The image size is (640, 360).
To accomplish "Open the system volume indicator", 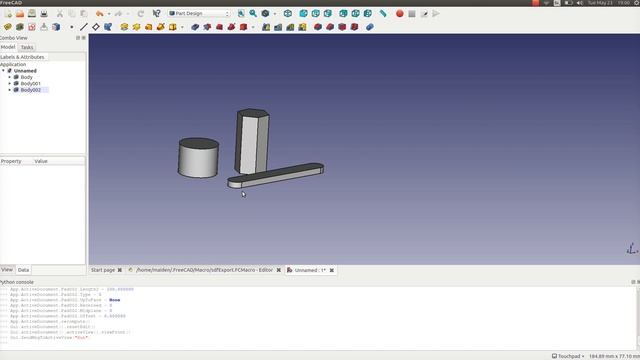I will click(x=580, y=3).
